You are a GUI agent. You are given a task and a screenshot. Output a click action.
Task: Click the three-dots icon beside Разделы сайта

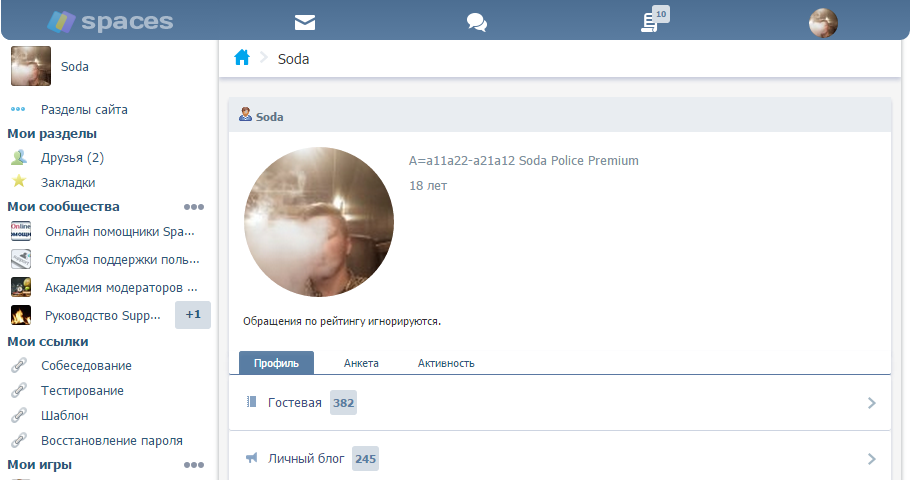tap(18, 109)
